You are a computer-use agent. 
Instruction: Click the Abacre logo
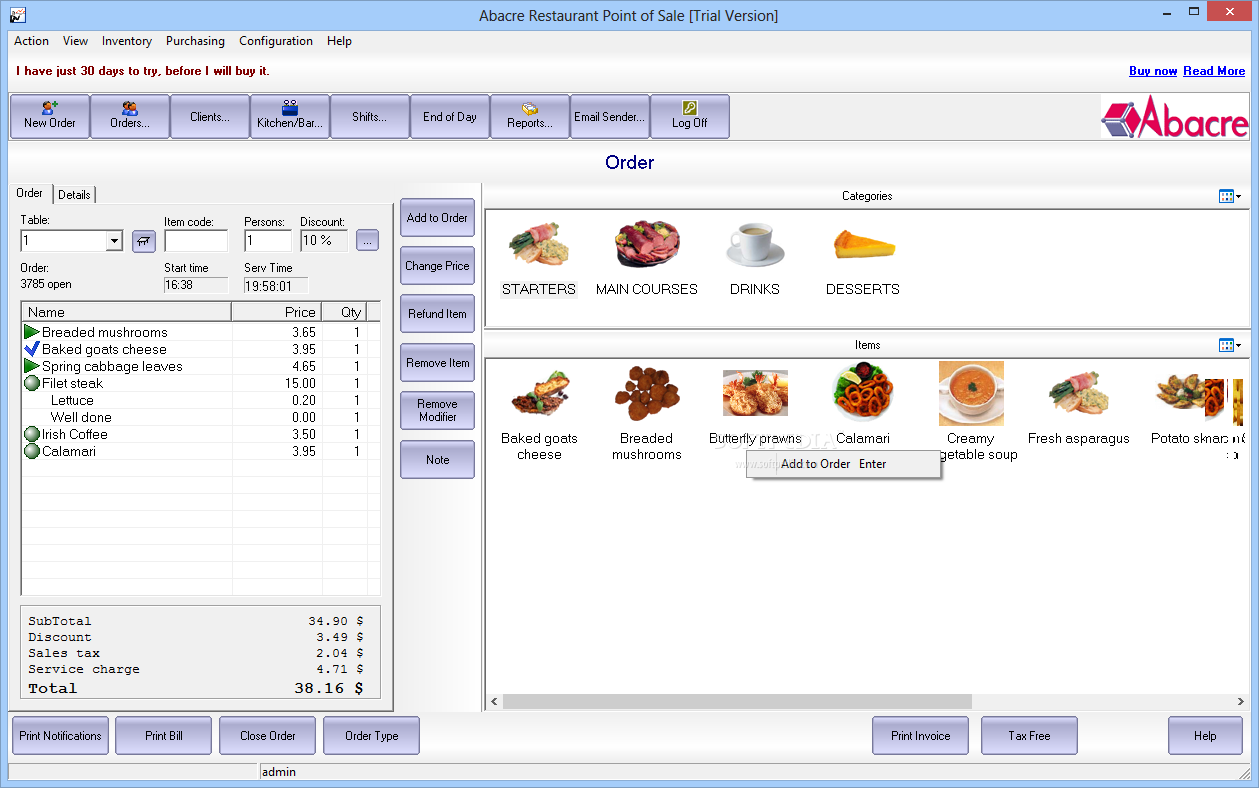click(x=1175, y=117)
